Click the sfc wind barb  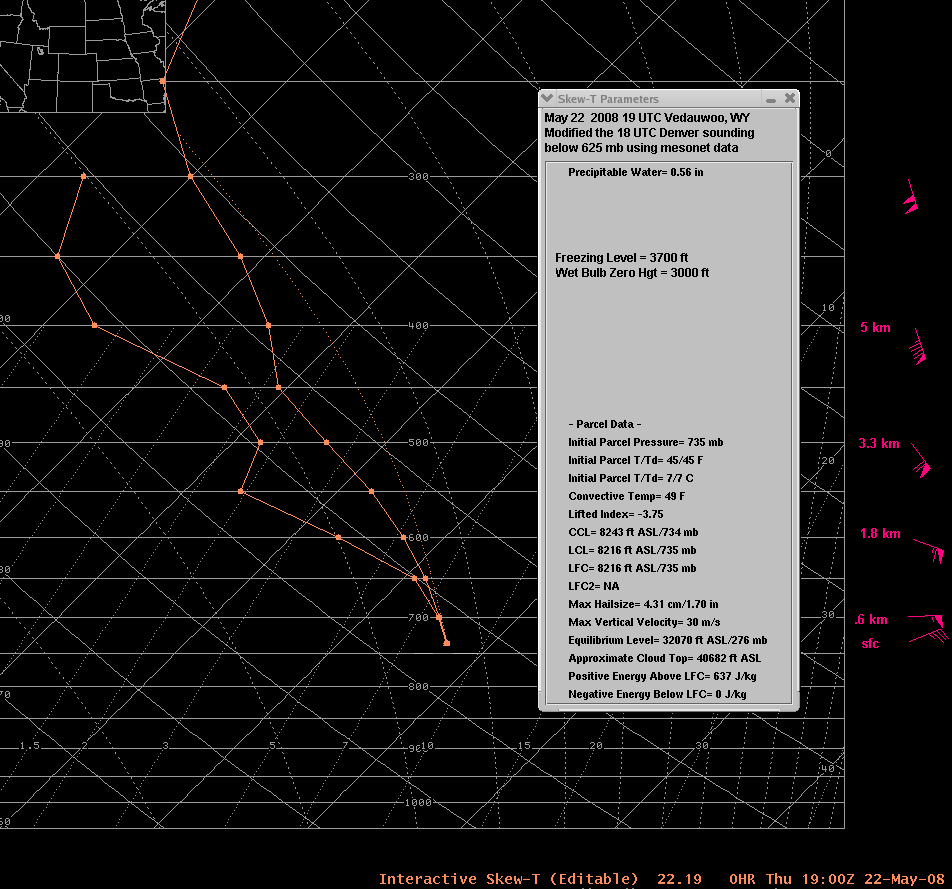click(x=928, y=636)
